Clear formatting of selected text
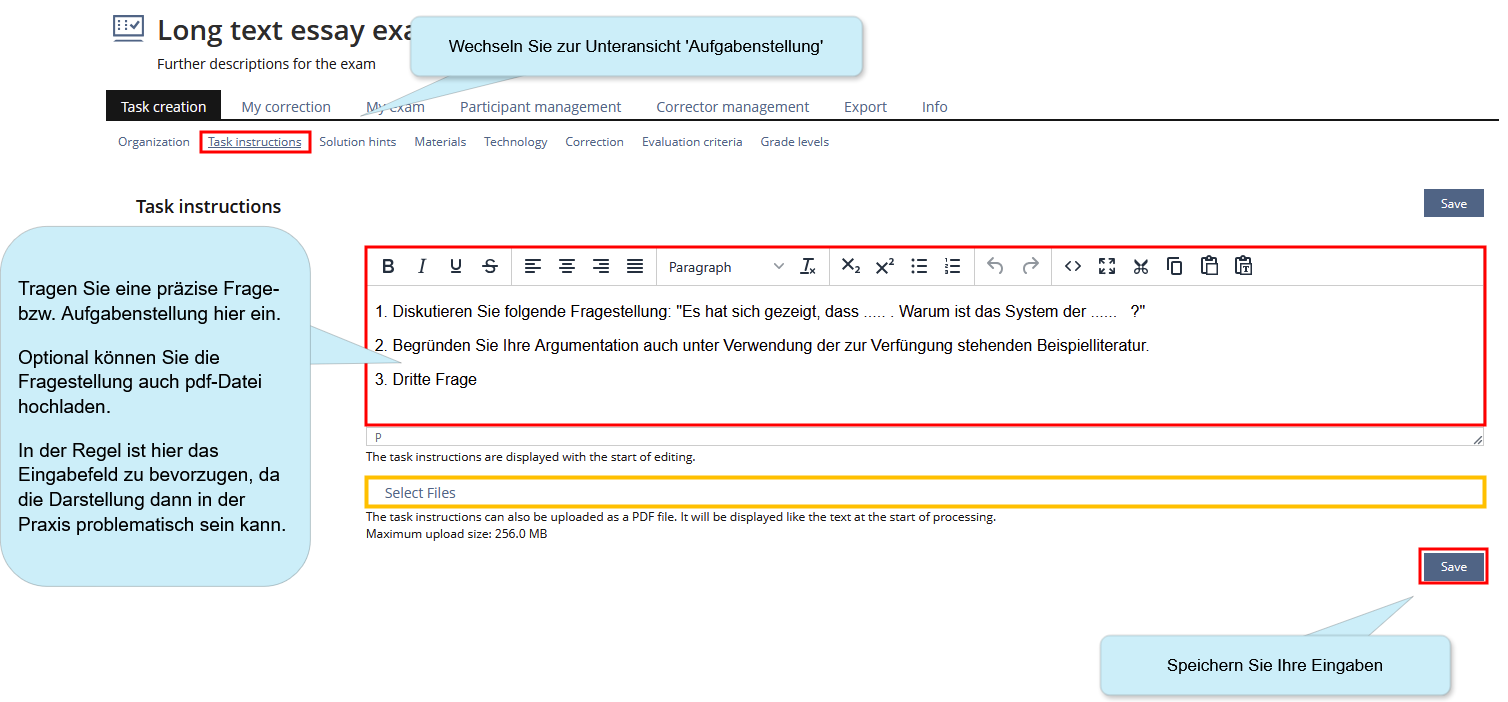The image size is (1508, 702). point(808,266)
